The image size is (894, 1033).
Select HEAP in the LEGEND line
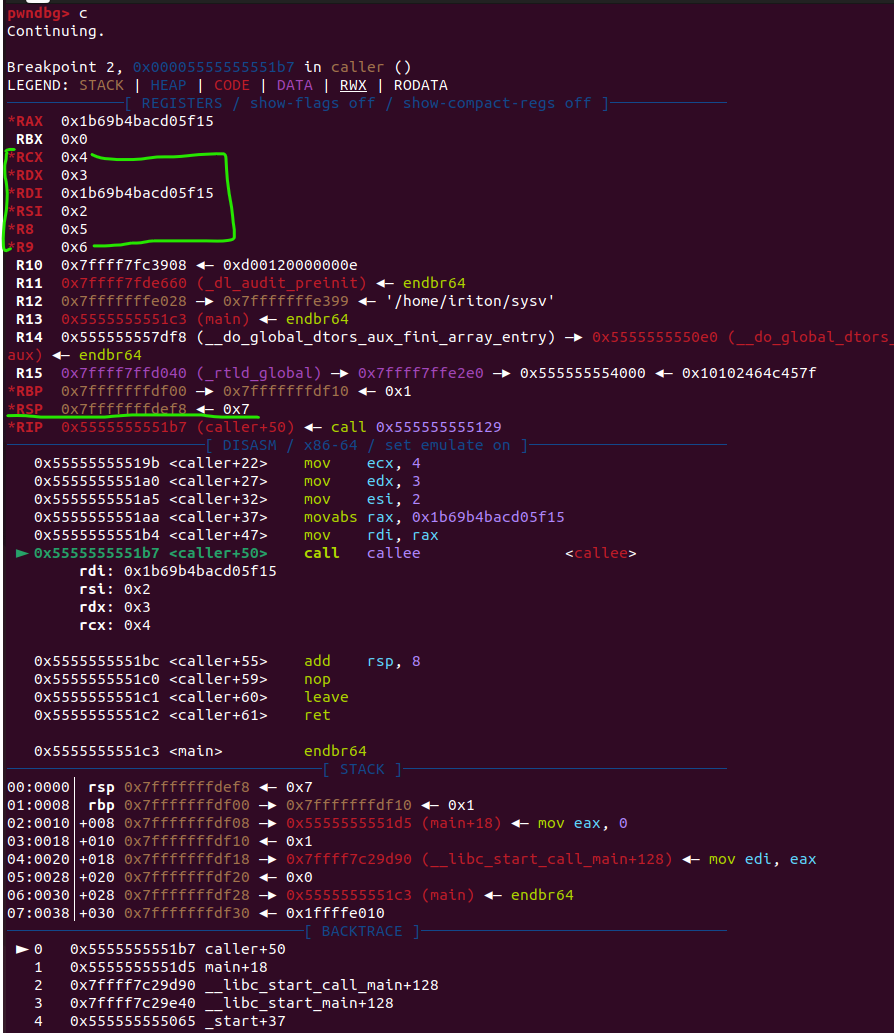point(168,85)
